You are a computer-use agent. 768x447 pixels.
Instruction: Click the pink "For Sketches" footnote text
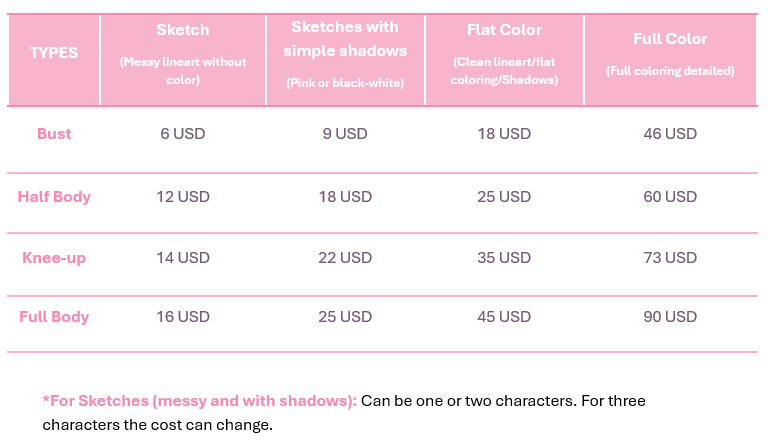pos(200,401)
